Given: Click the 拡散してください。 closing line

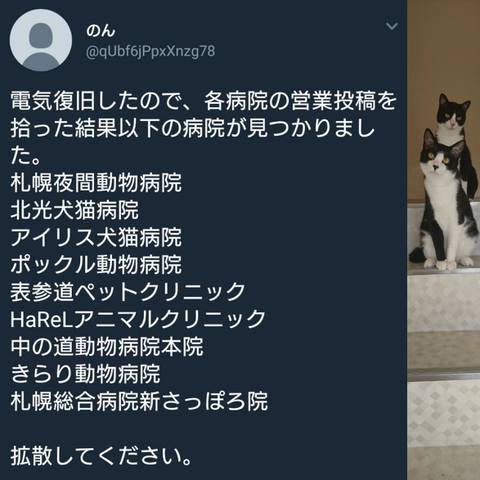Looking at the screenshot, I should 101,456.
